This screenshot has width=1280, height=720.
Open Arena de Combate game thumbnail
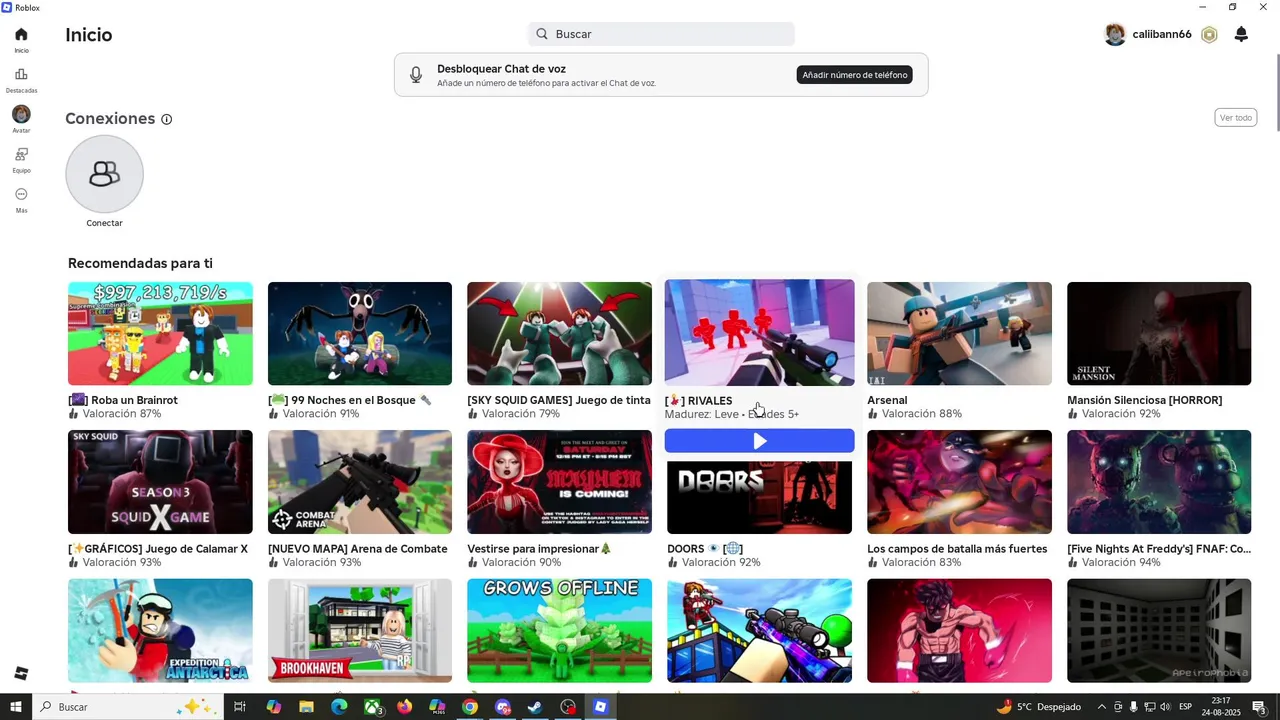tap(360, 482)
